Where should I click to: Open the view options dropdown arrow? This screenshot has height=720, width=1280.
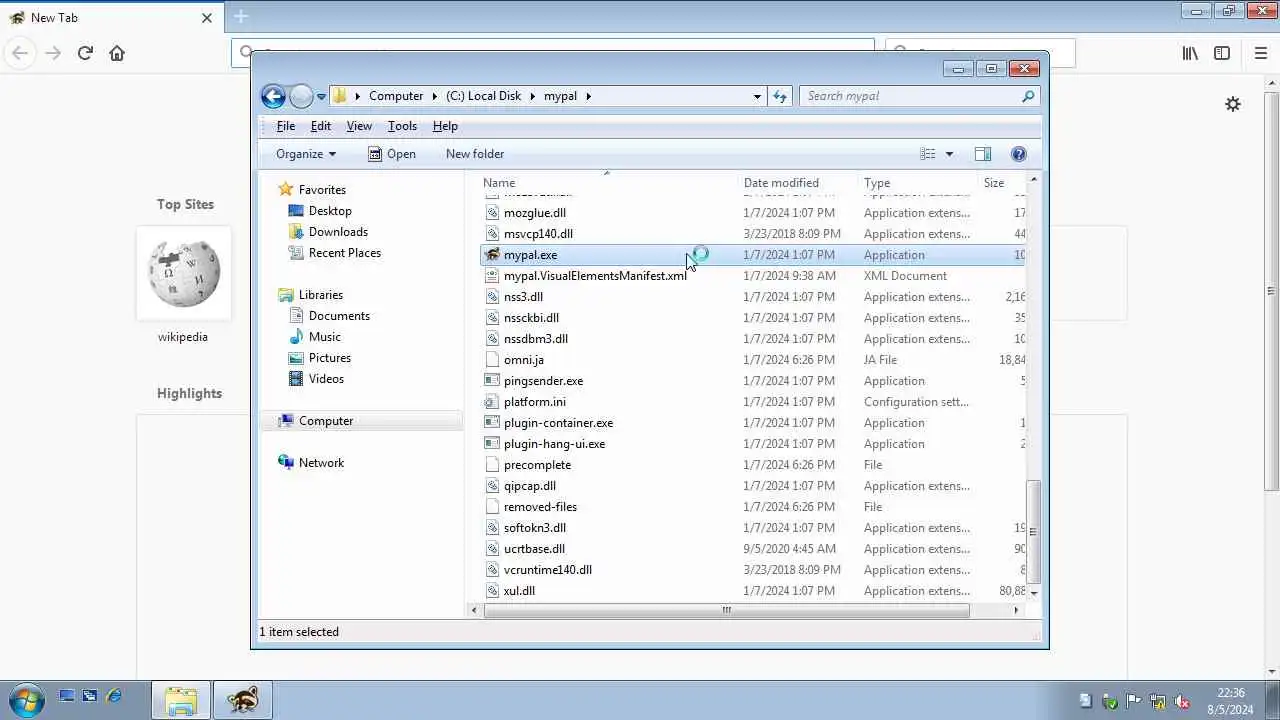coord(949,154)
